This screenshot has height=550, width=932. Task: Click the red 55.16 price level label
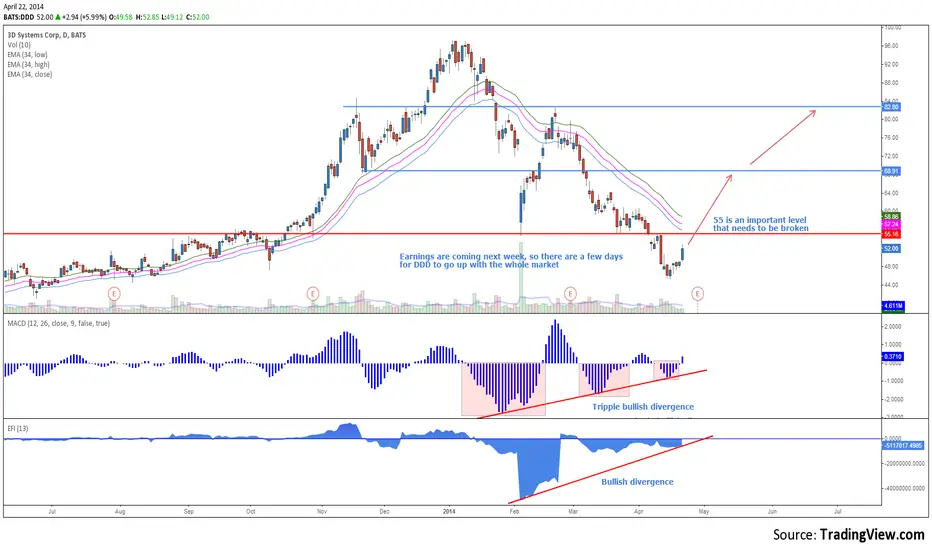[892, 234]
